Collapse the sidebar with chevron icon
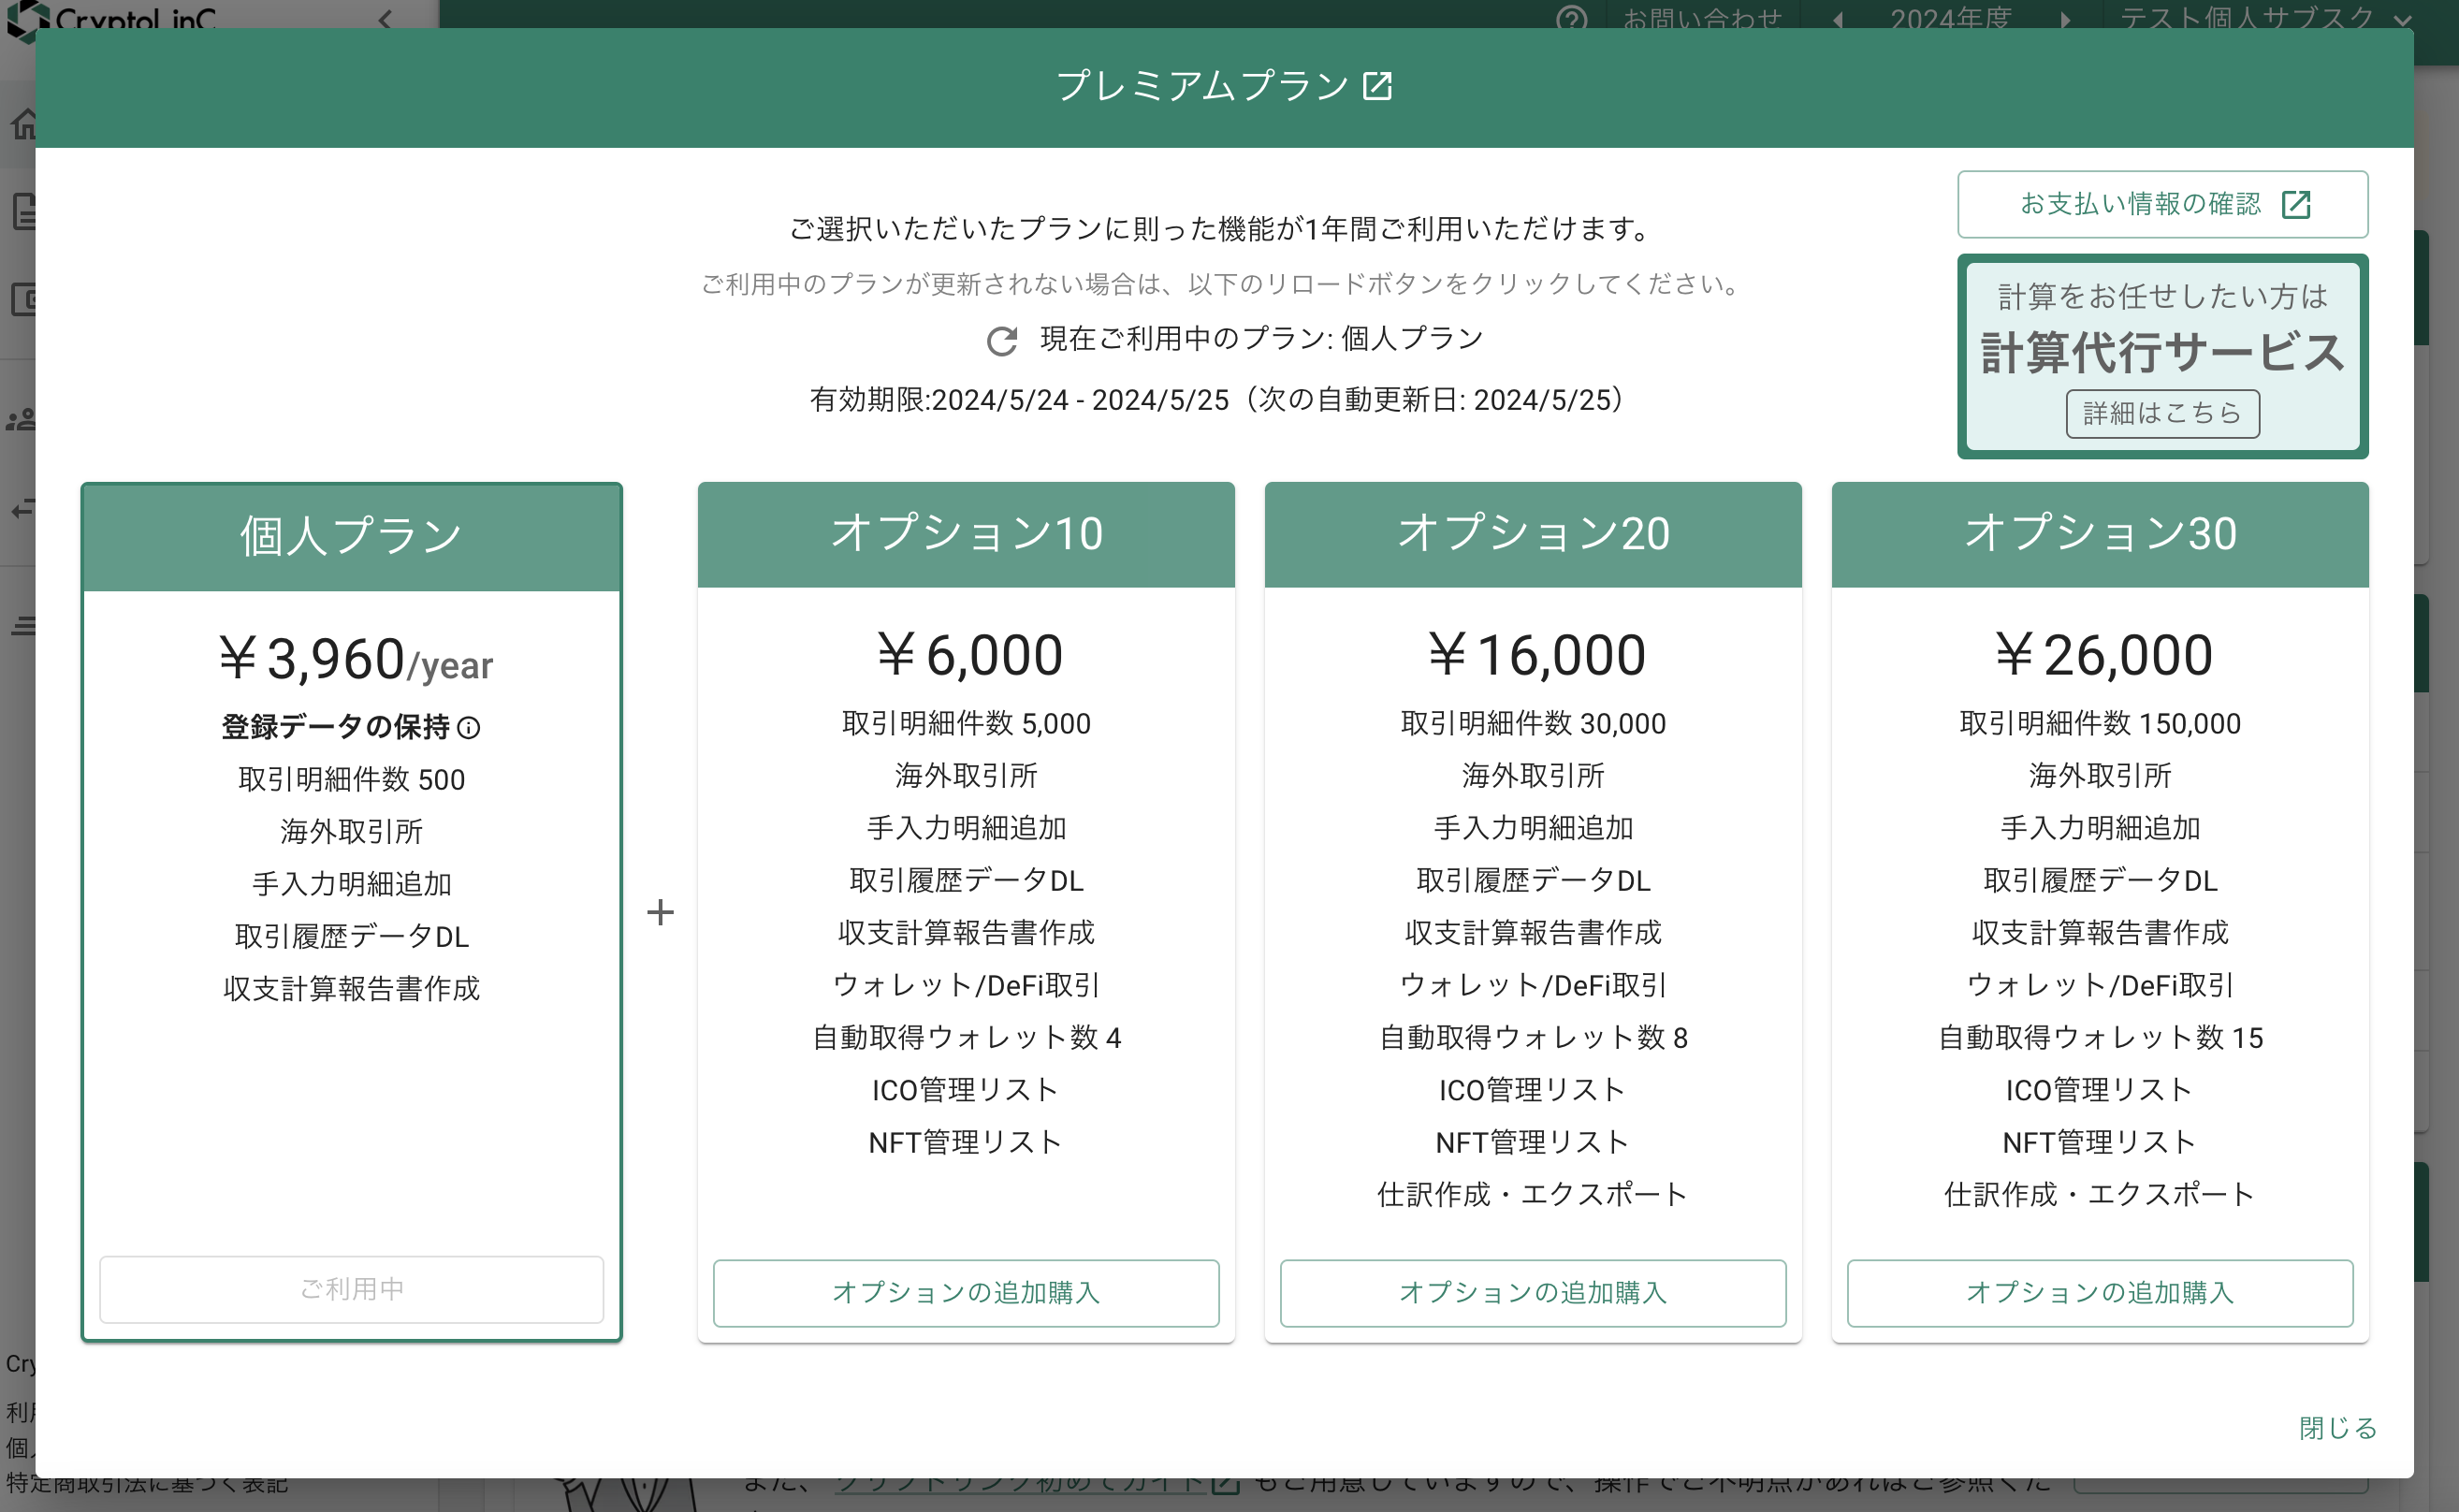The width and height of the screenshot is (2459, 1512). point(386,19)
